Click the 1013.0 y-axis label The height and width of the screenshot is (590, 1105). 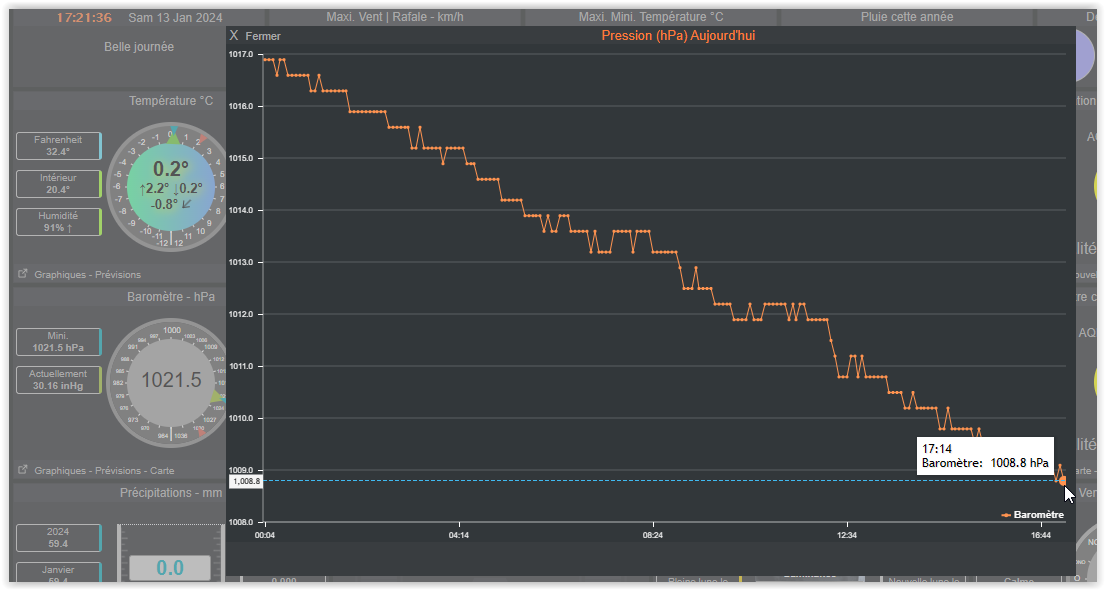[240, 262]
